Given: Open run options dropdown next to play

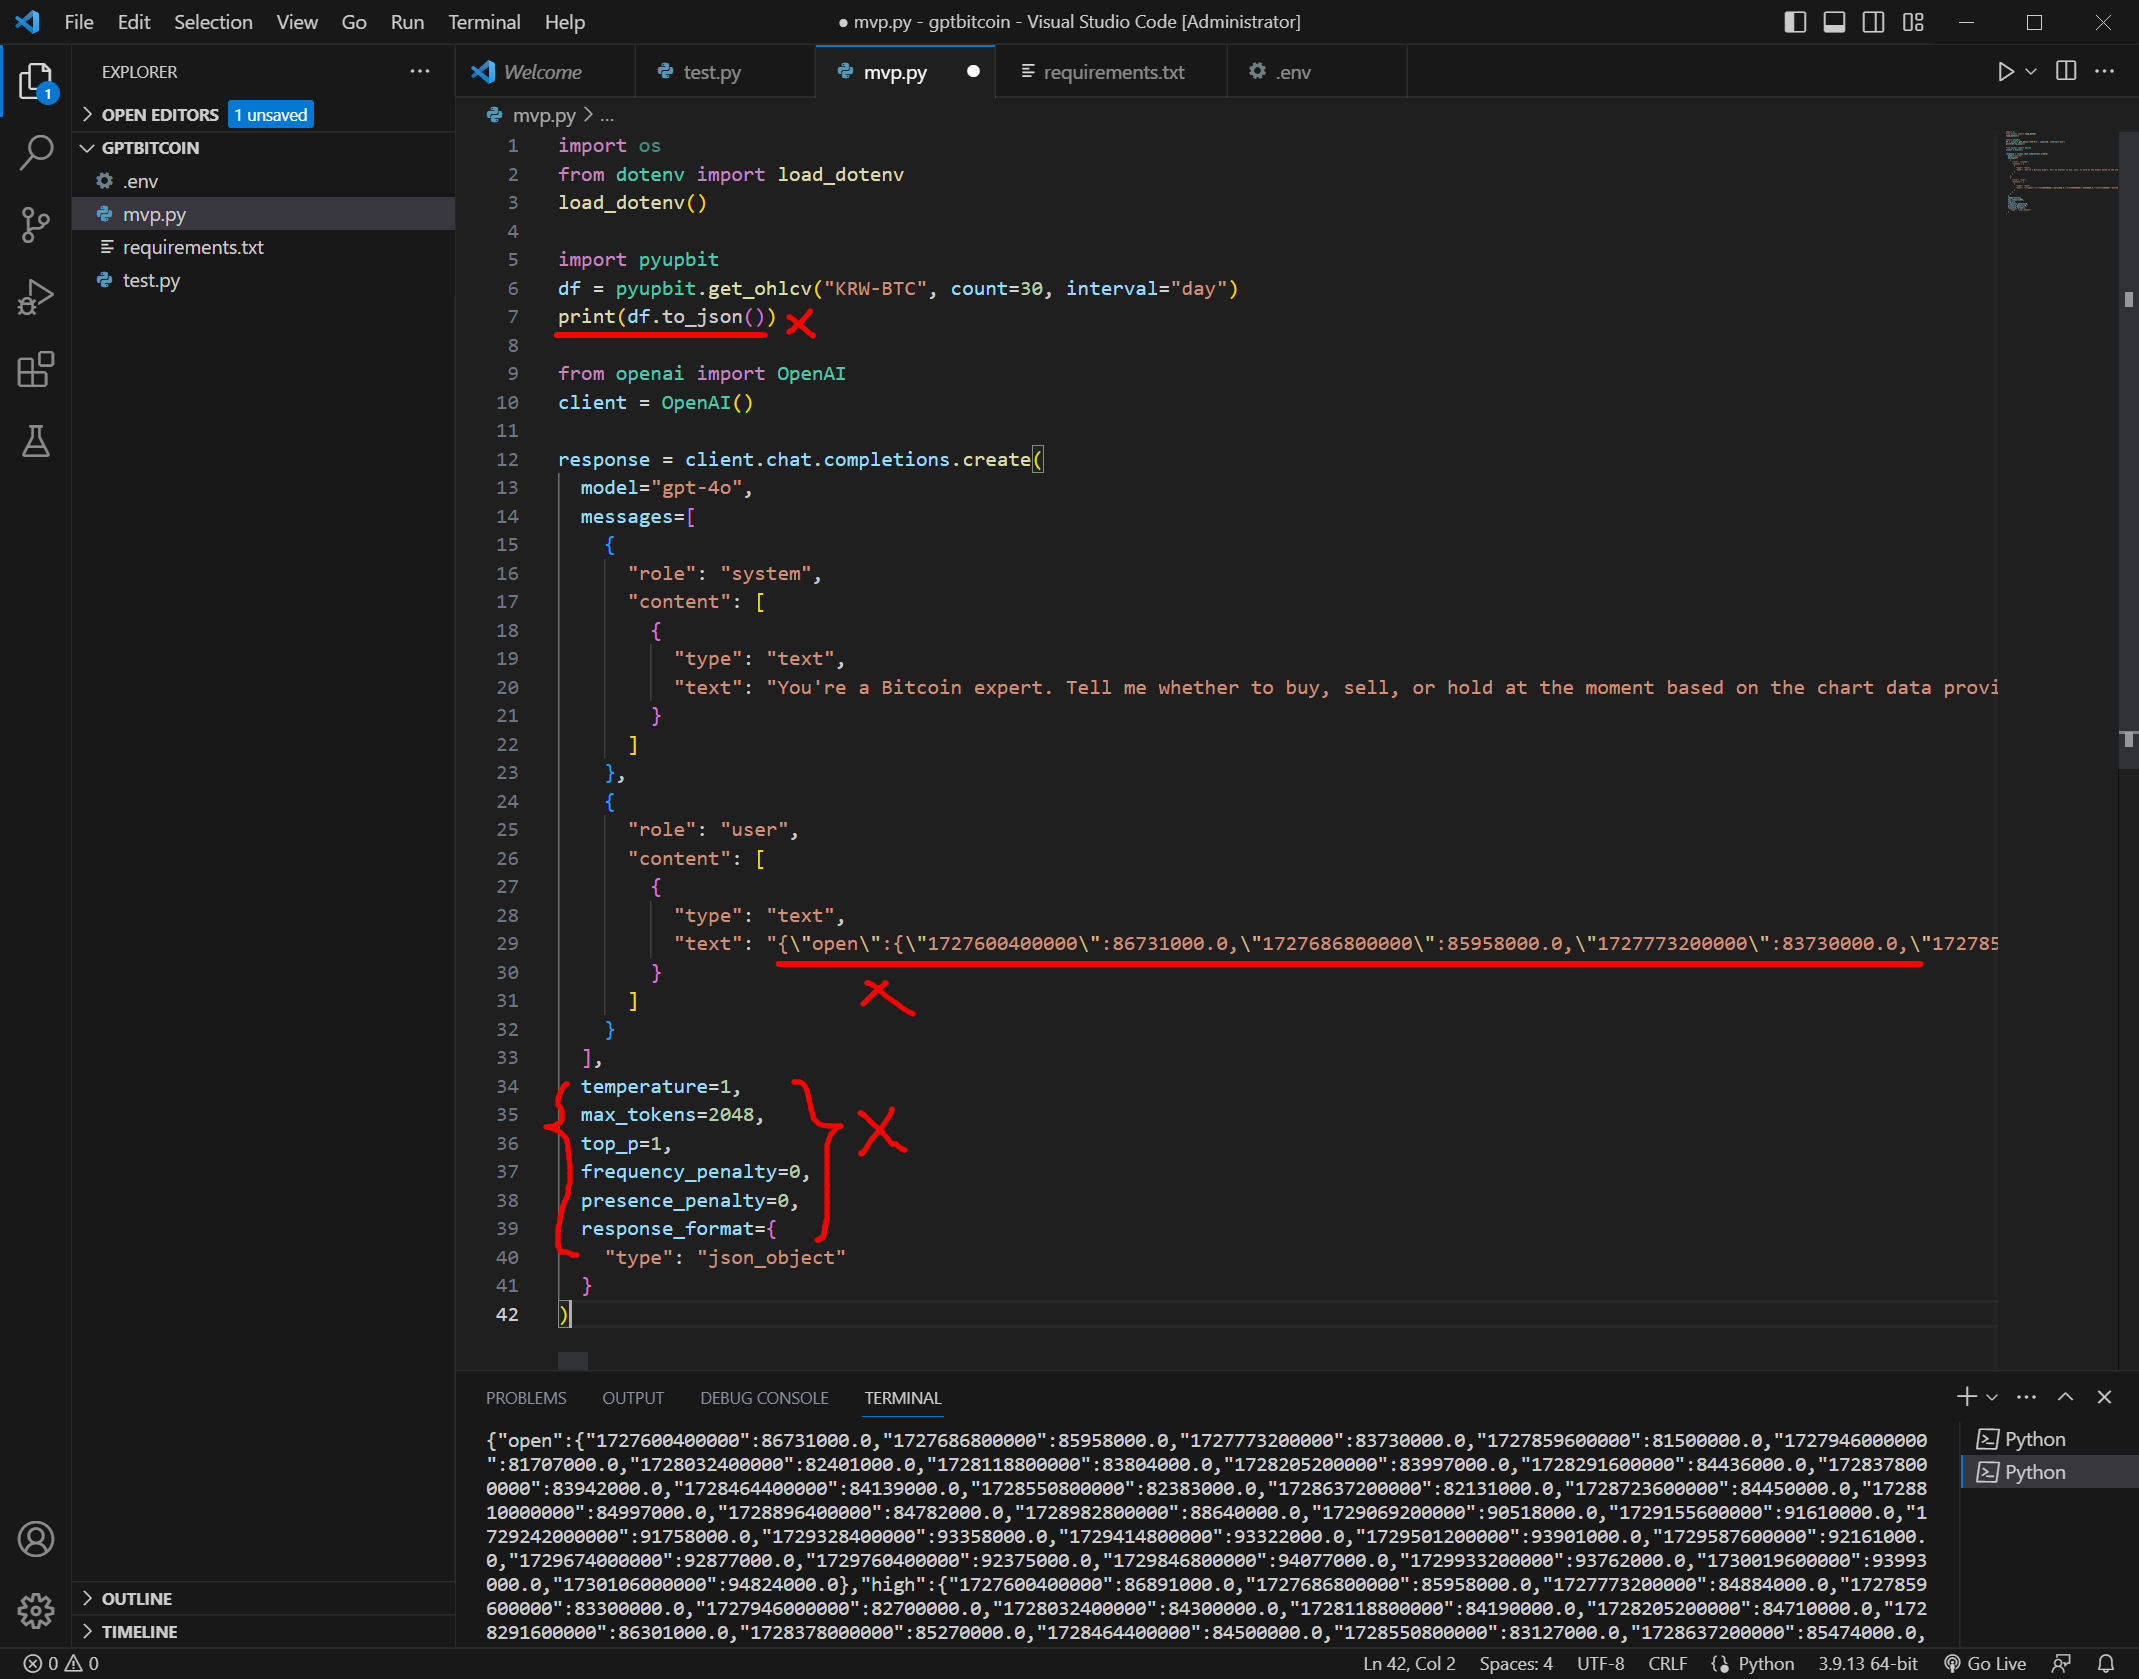Looking at the screenshot, I should (2031, 72).
